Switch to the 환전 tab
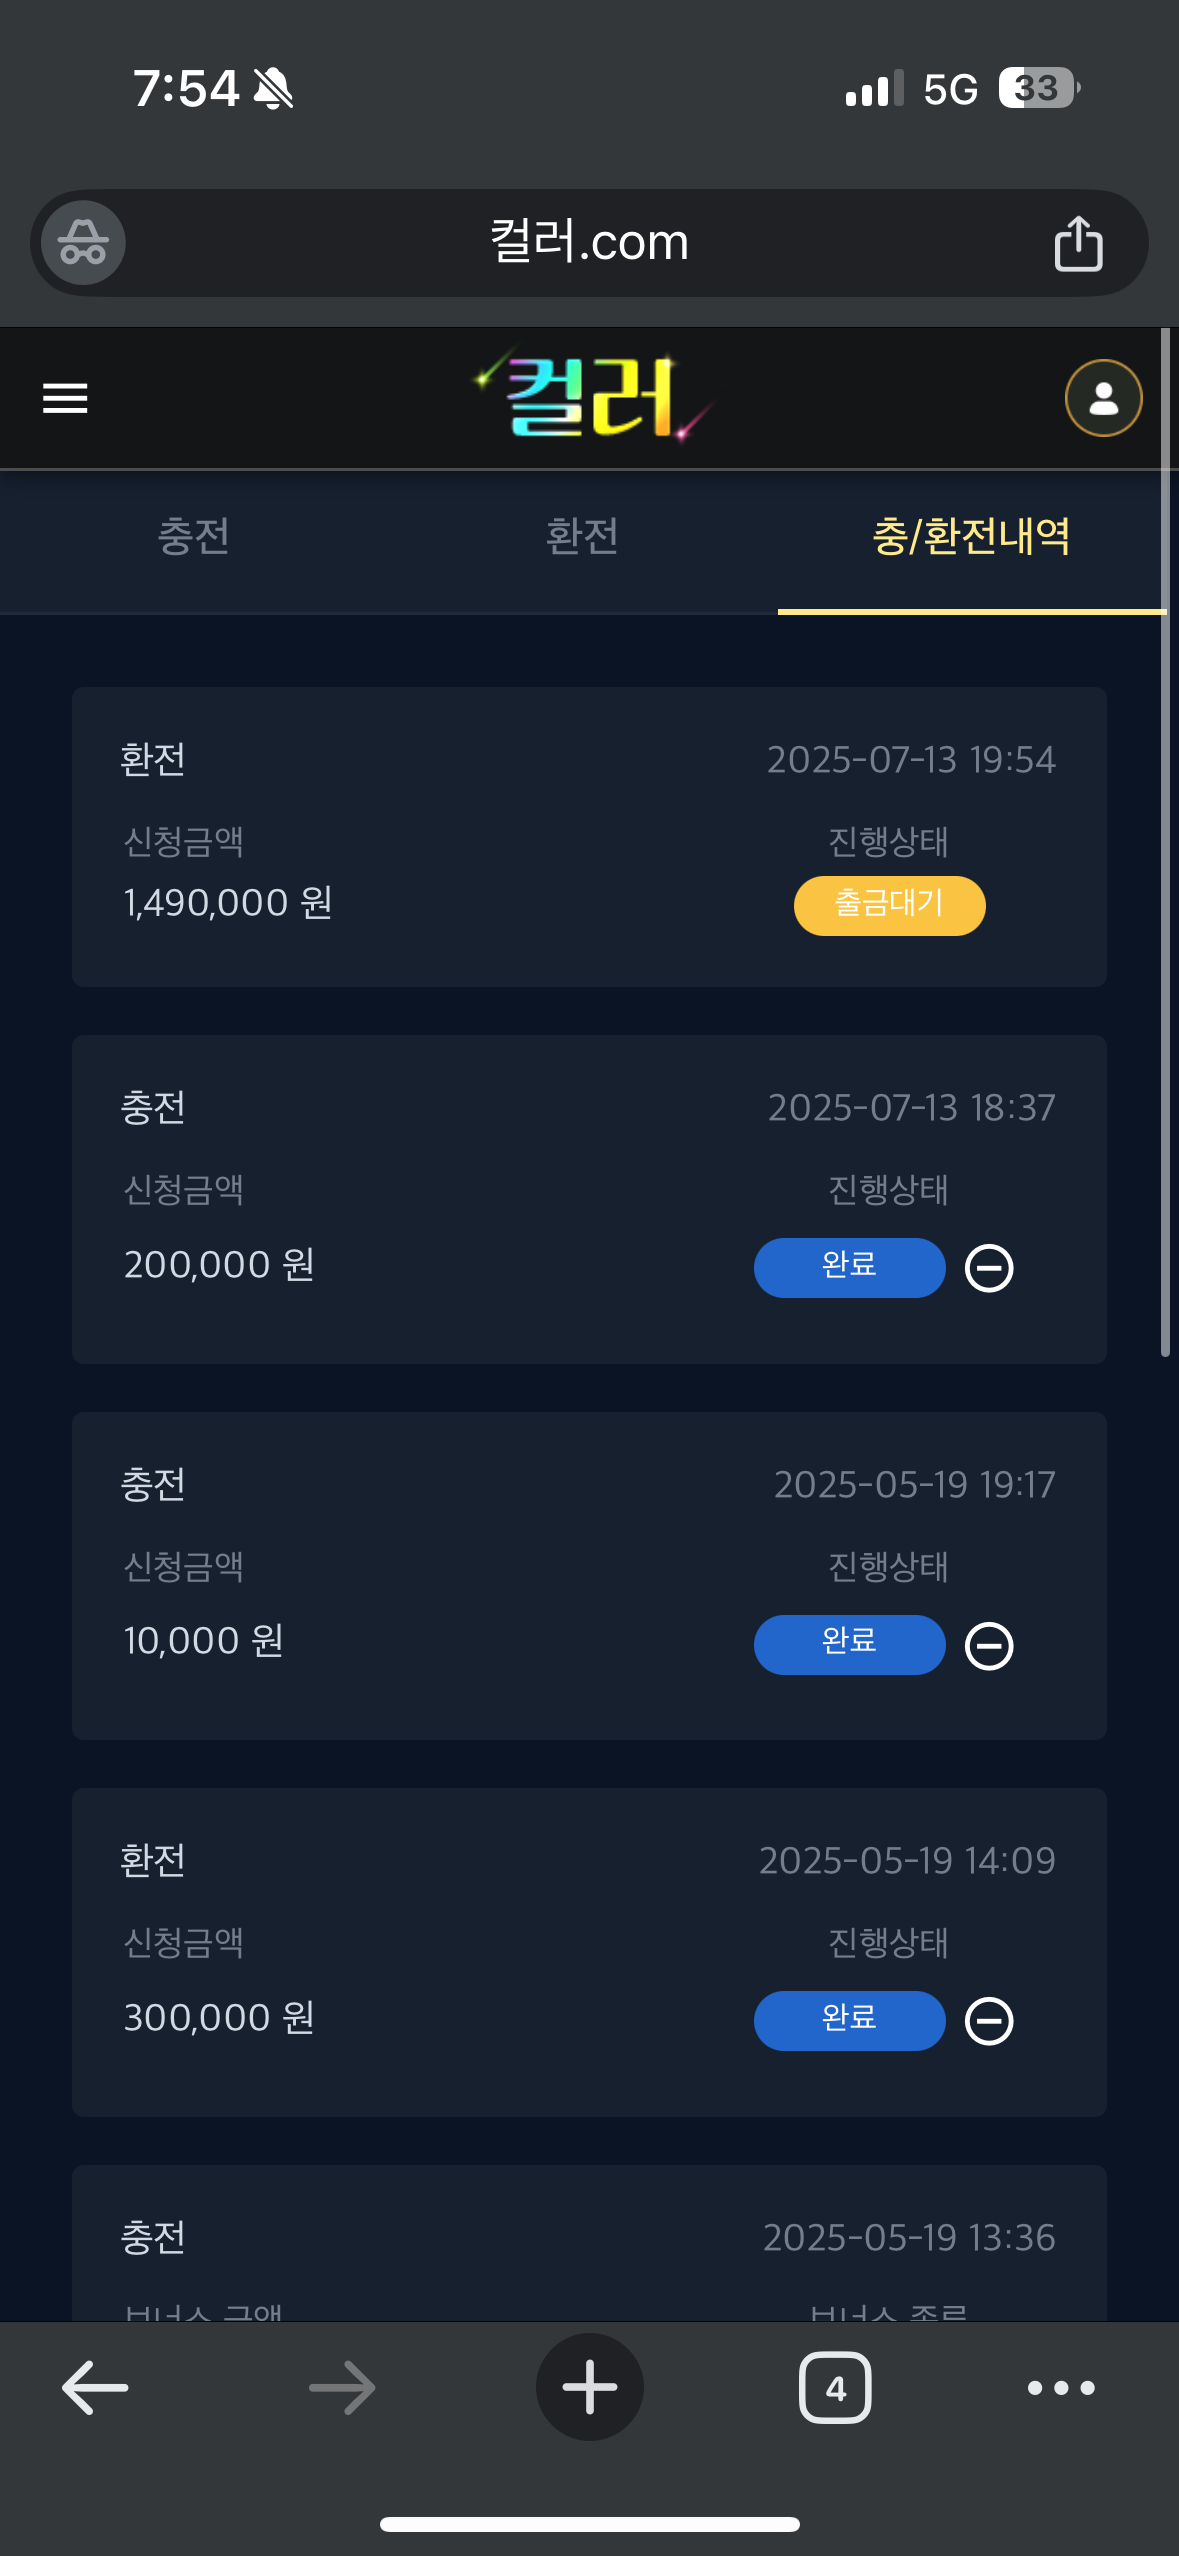 tap(582, 538)
